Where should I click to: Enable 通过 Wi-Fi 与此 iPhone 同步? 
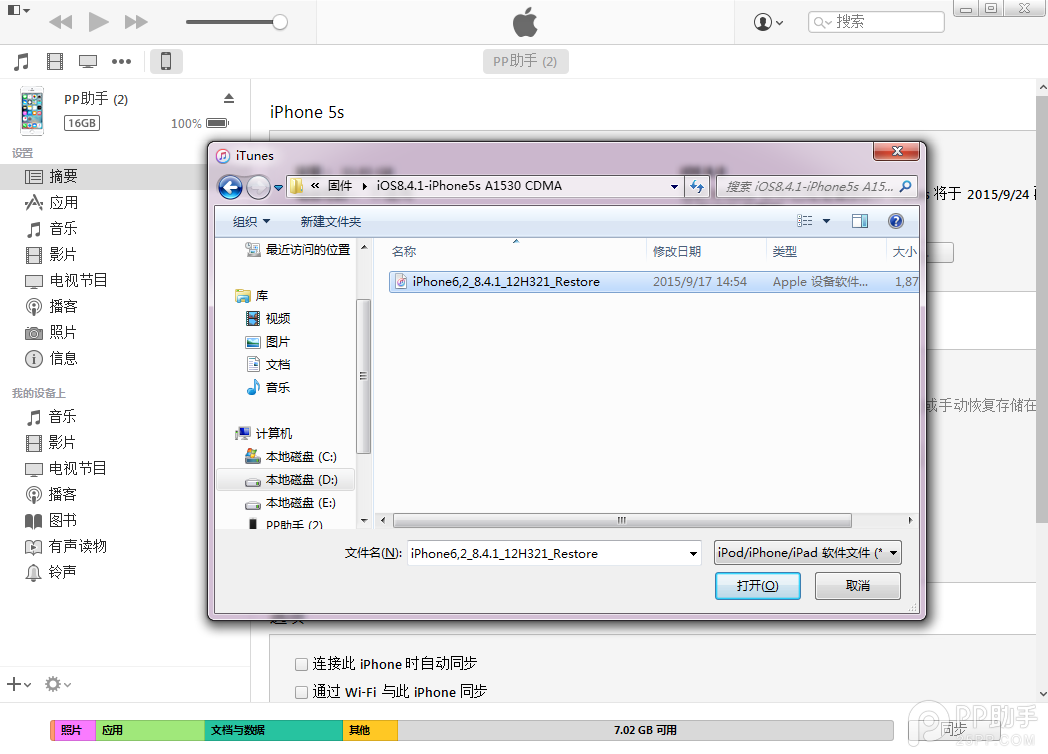[x=301, y=691]
